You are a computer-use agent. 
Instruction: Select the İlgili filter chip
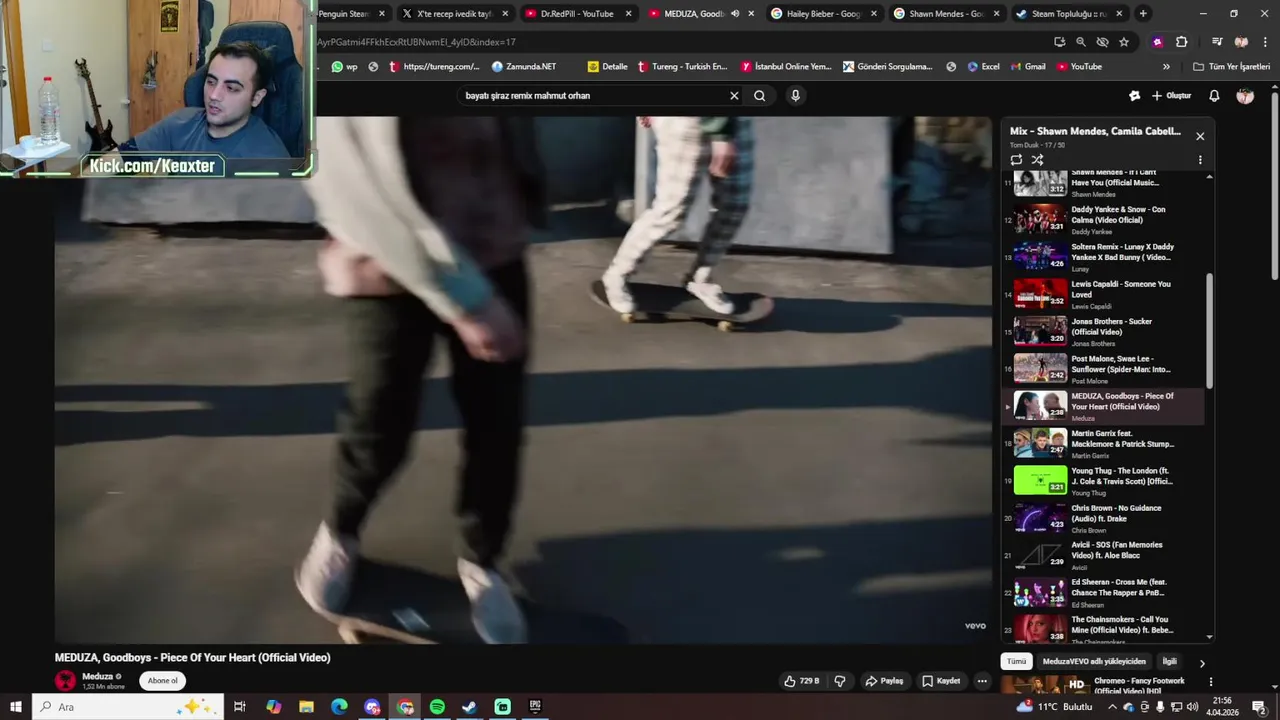1169,662
